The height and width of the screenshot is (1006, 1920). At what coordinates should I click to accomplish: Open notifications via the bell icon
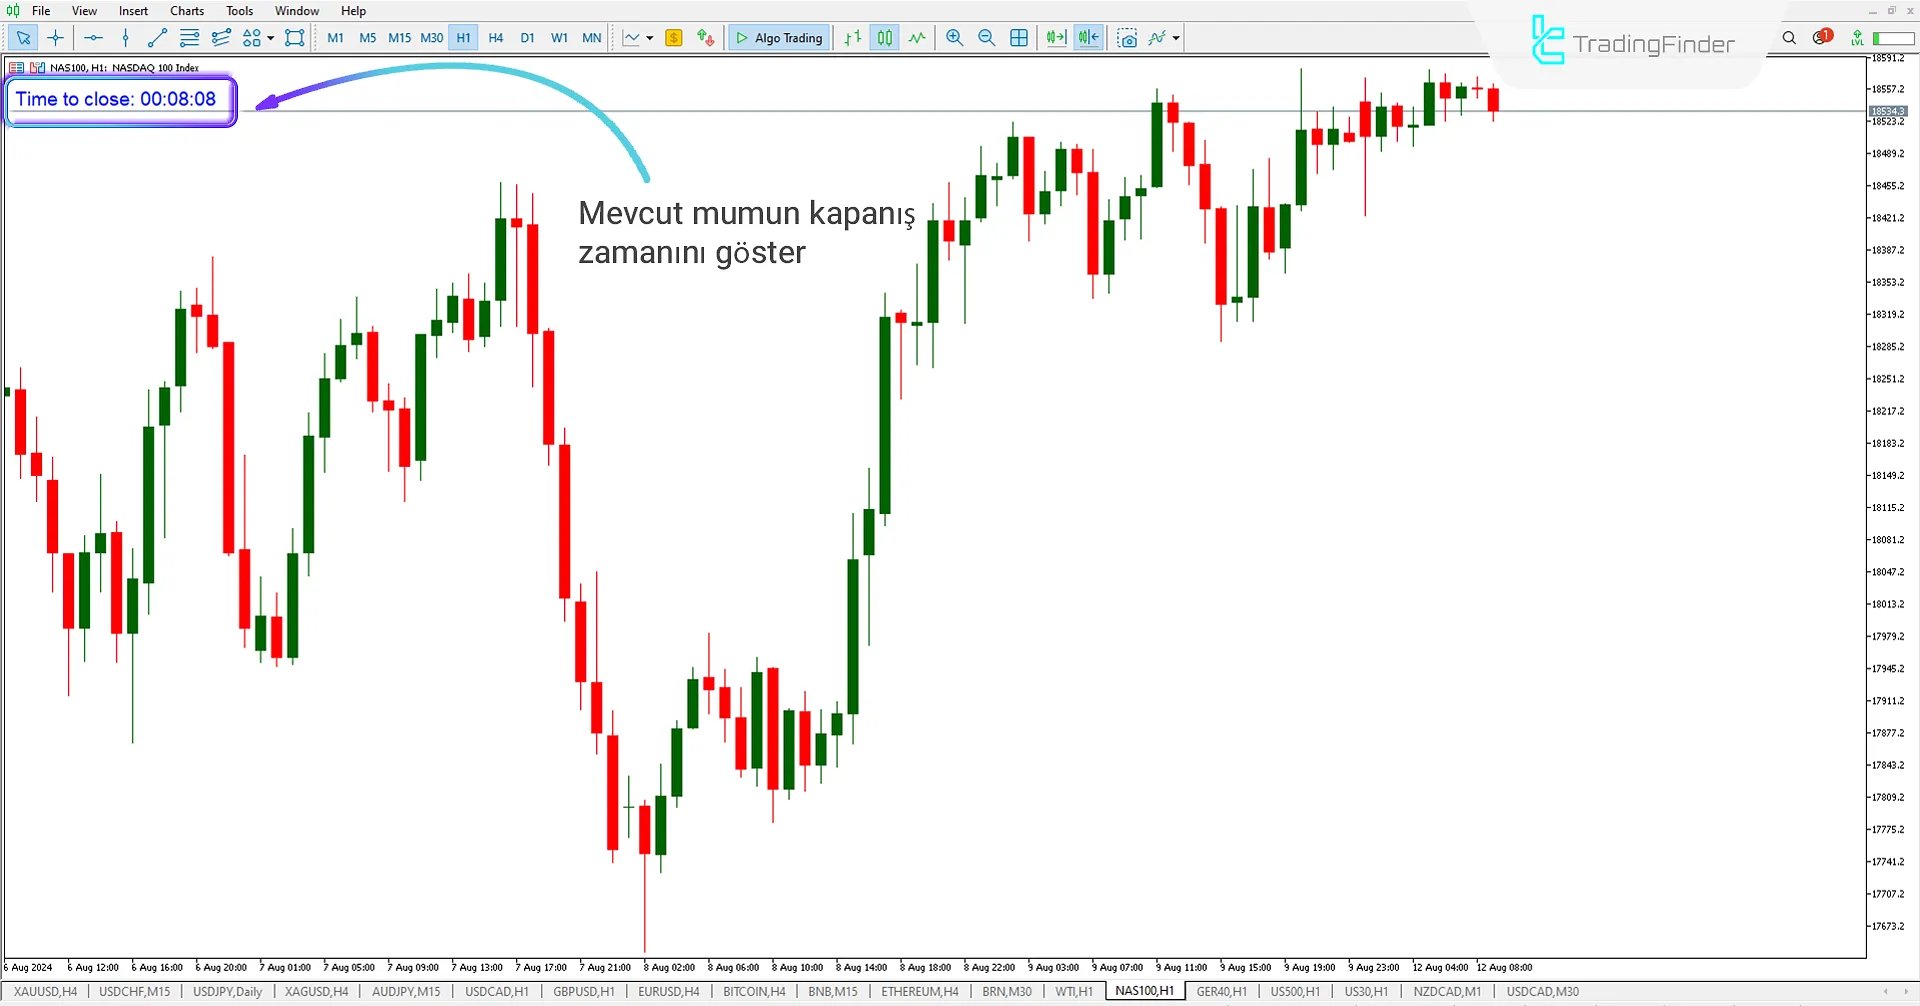[x=1820, y=38]
